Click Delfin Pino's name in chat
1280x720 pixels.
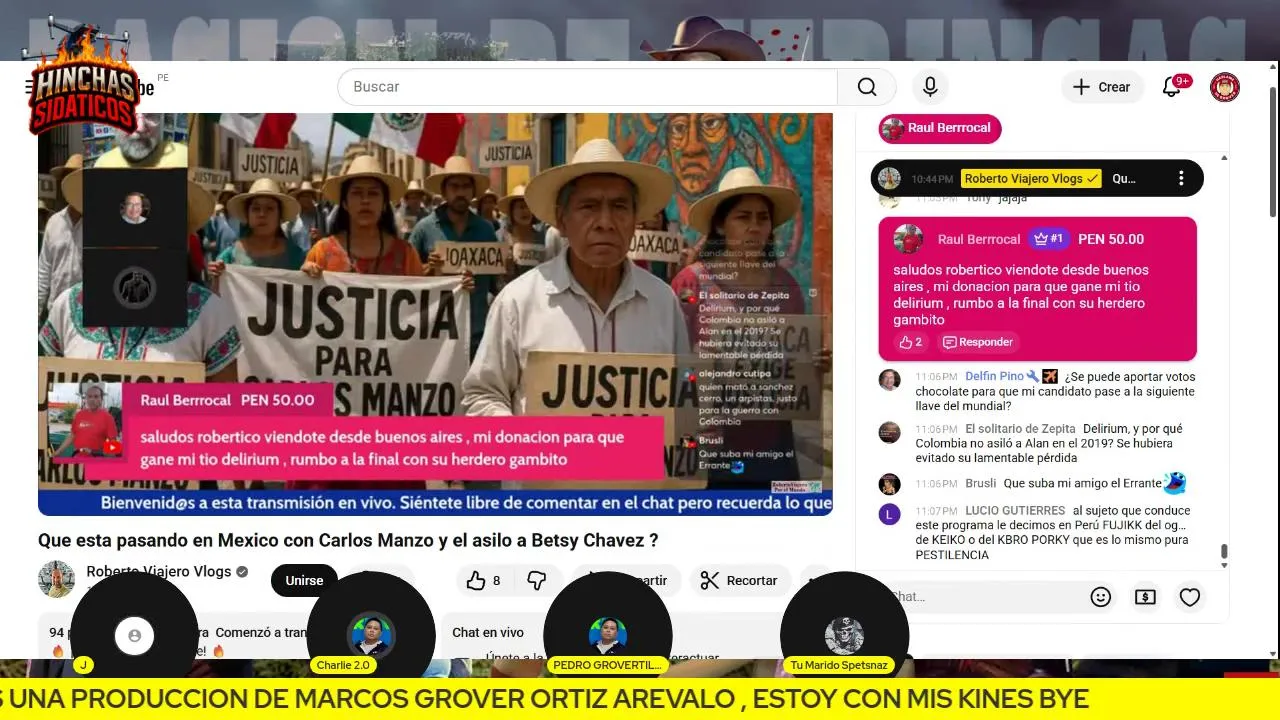[x=994, y=377]
